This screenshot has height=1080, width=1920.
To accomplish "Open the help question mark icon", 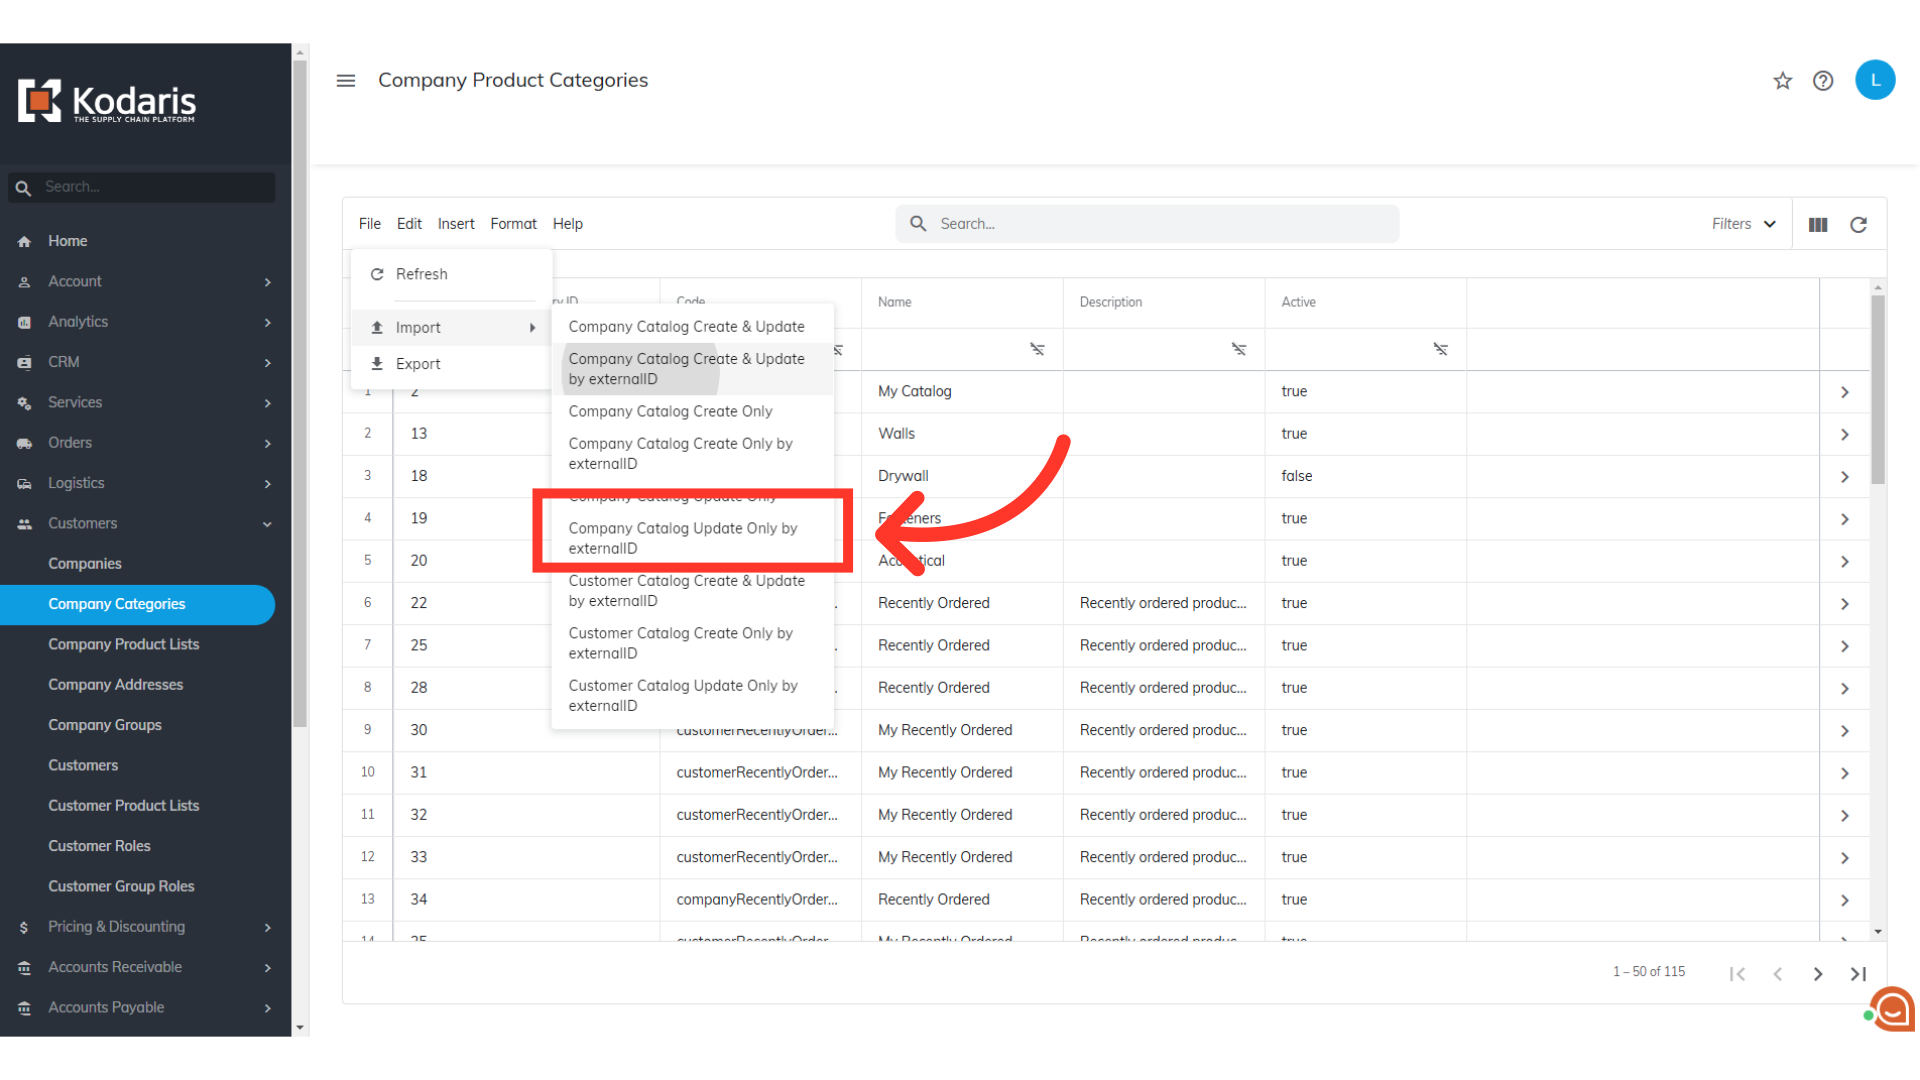I will click(x=1823, y=81).
